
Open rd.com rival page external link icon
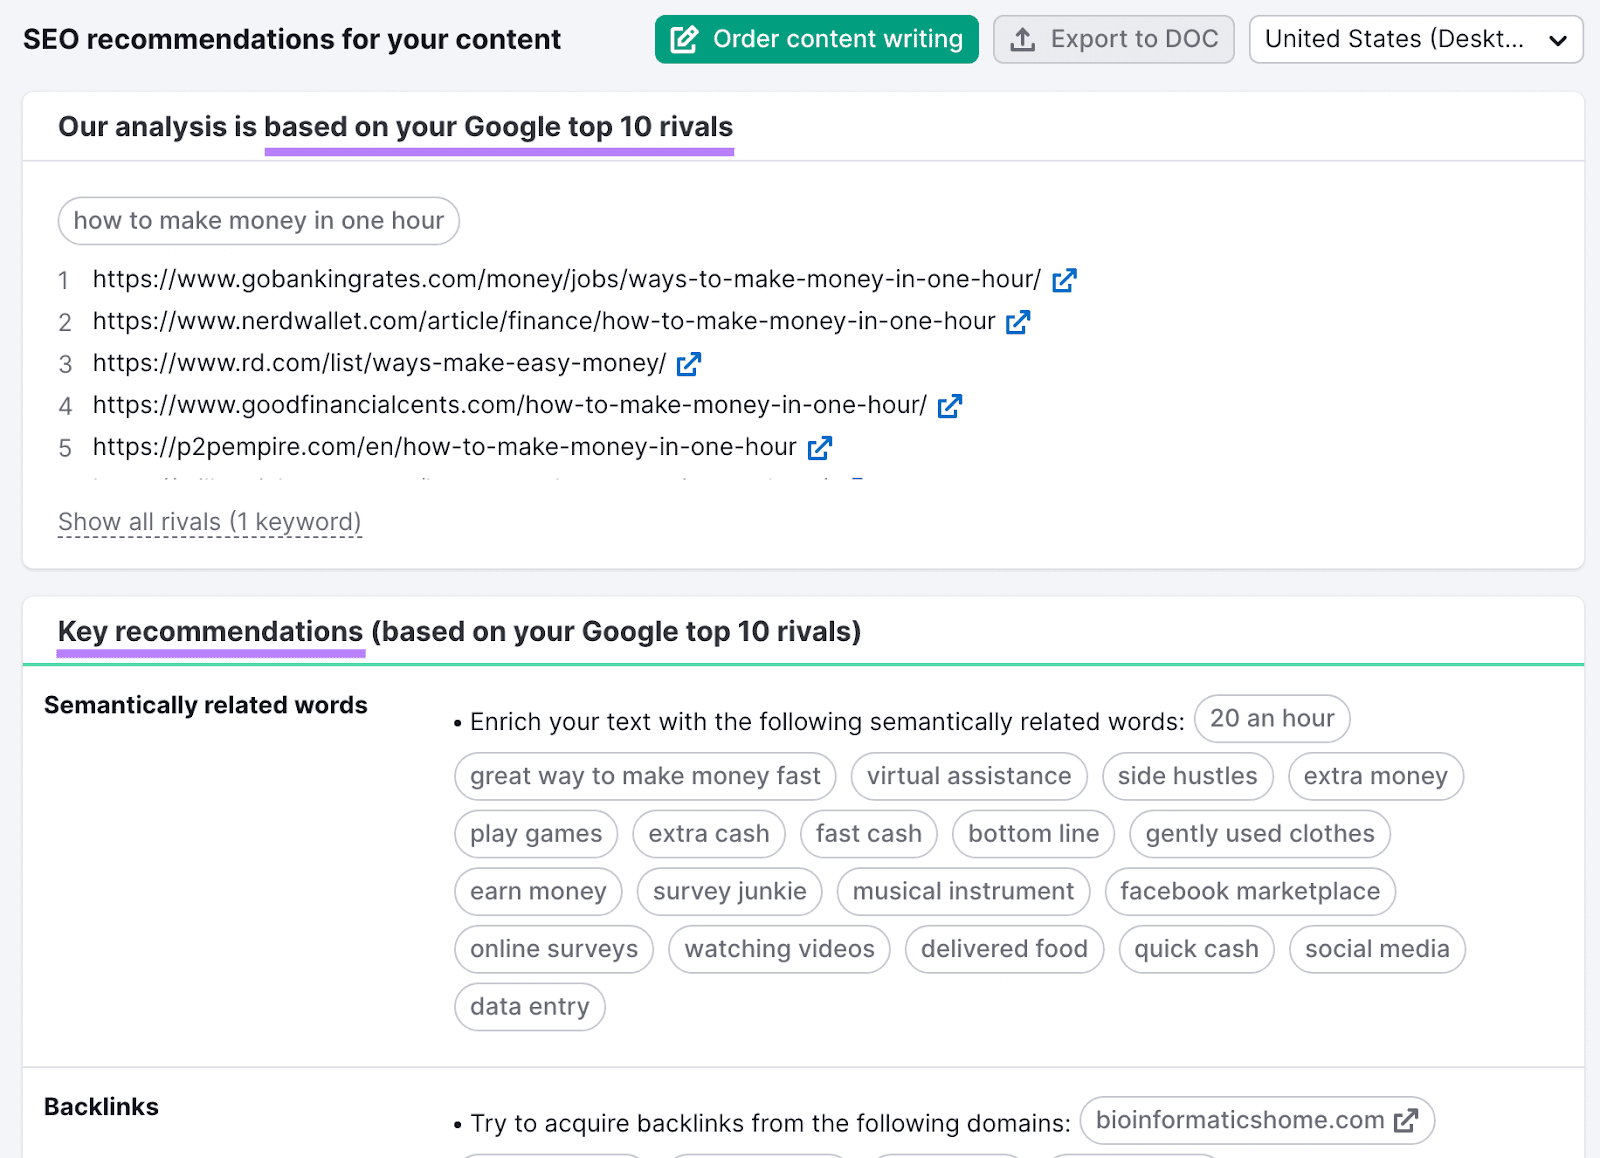690,364
